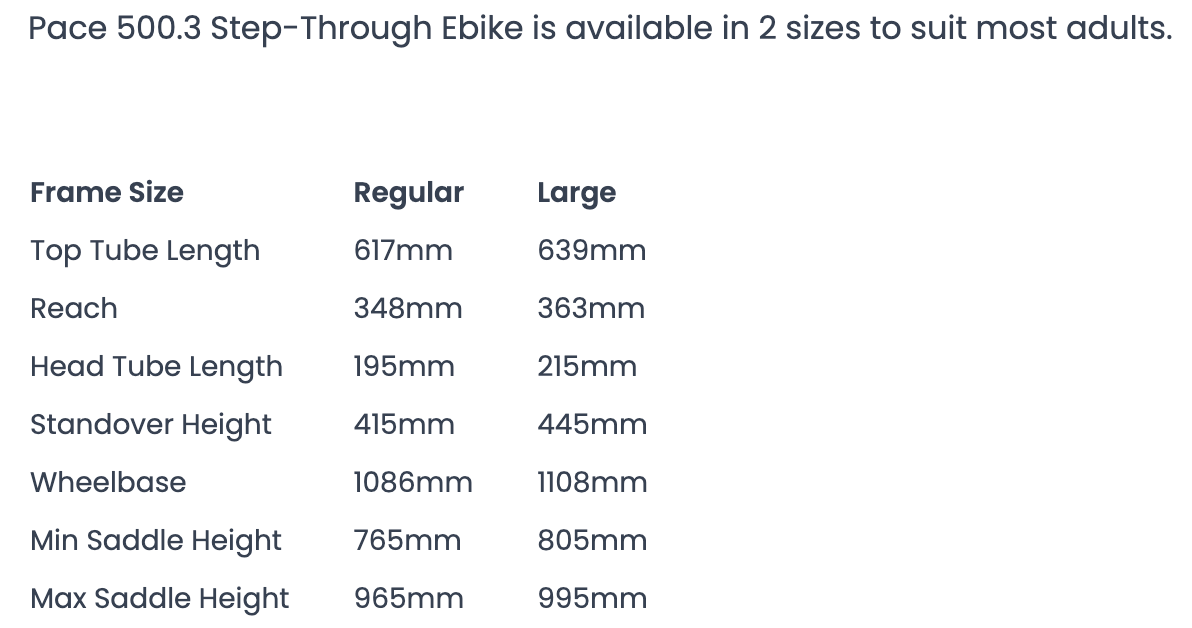Select the Regular column header
This screenshot has width=1192, height=628.
408,192
